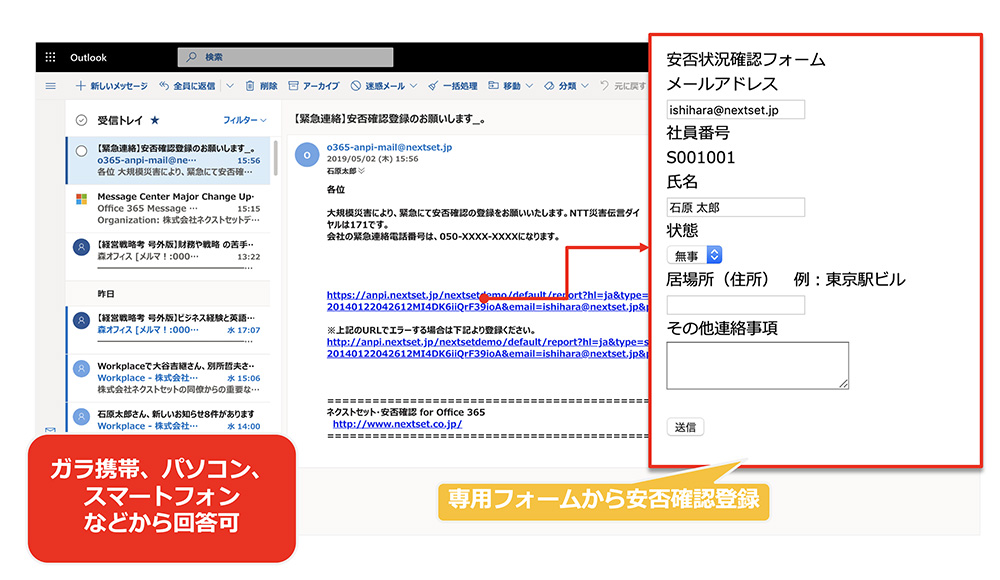Open the 状態 dropdown showing 無事
The image size is (1000, 580).
(695, 255)
